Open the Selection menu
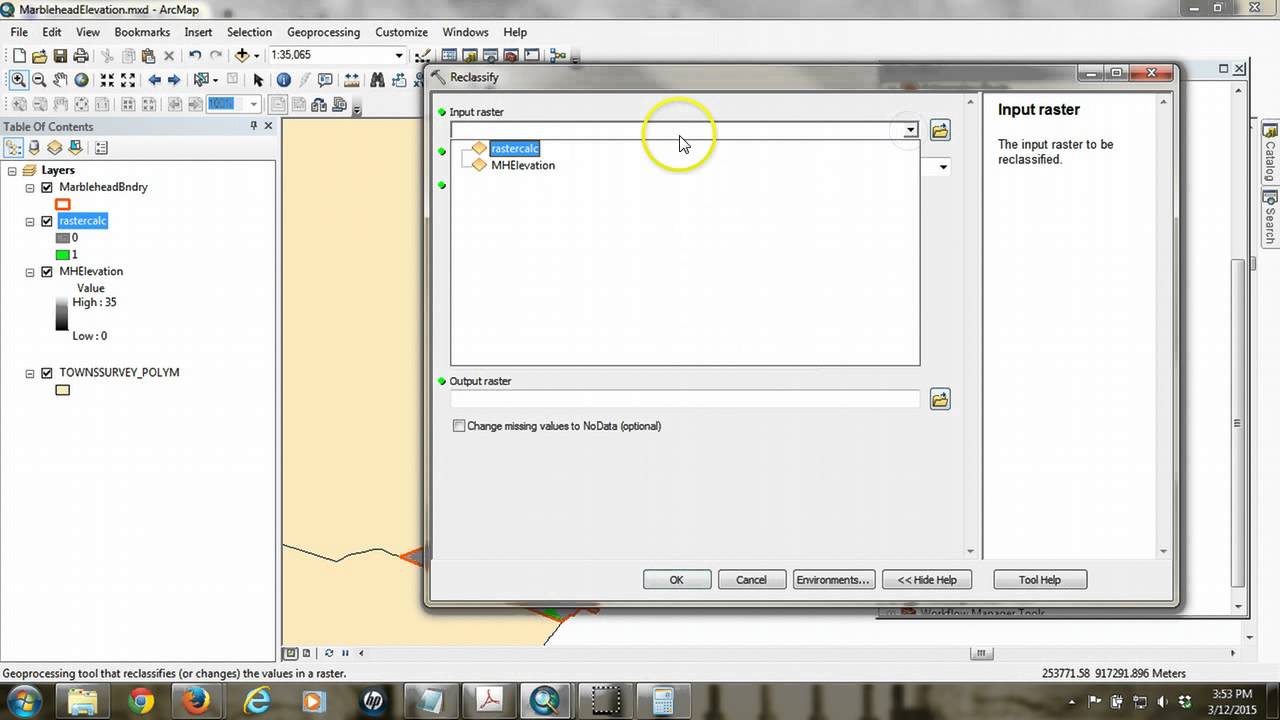The width and height of the screenshot is (1280, 720). [x=249, y=32]
